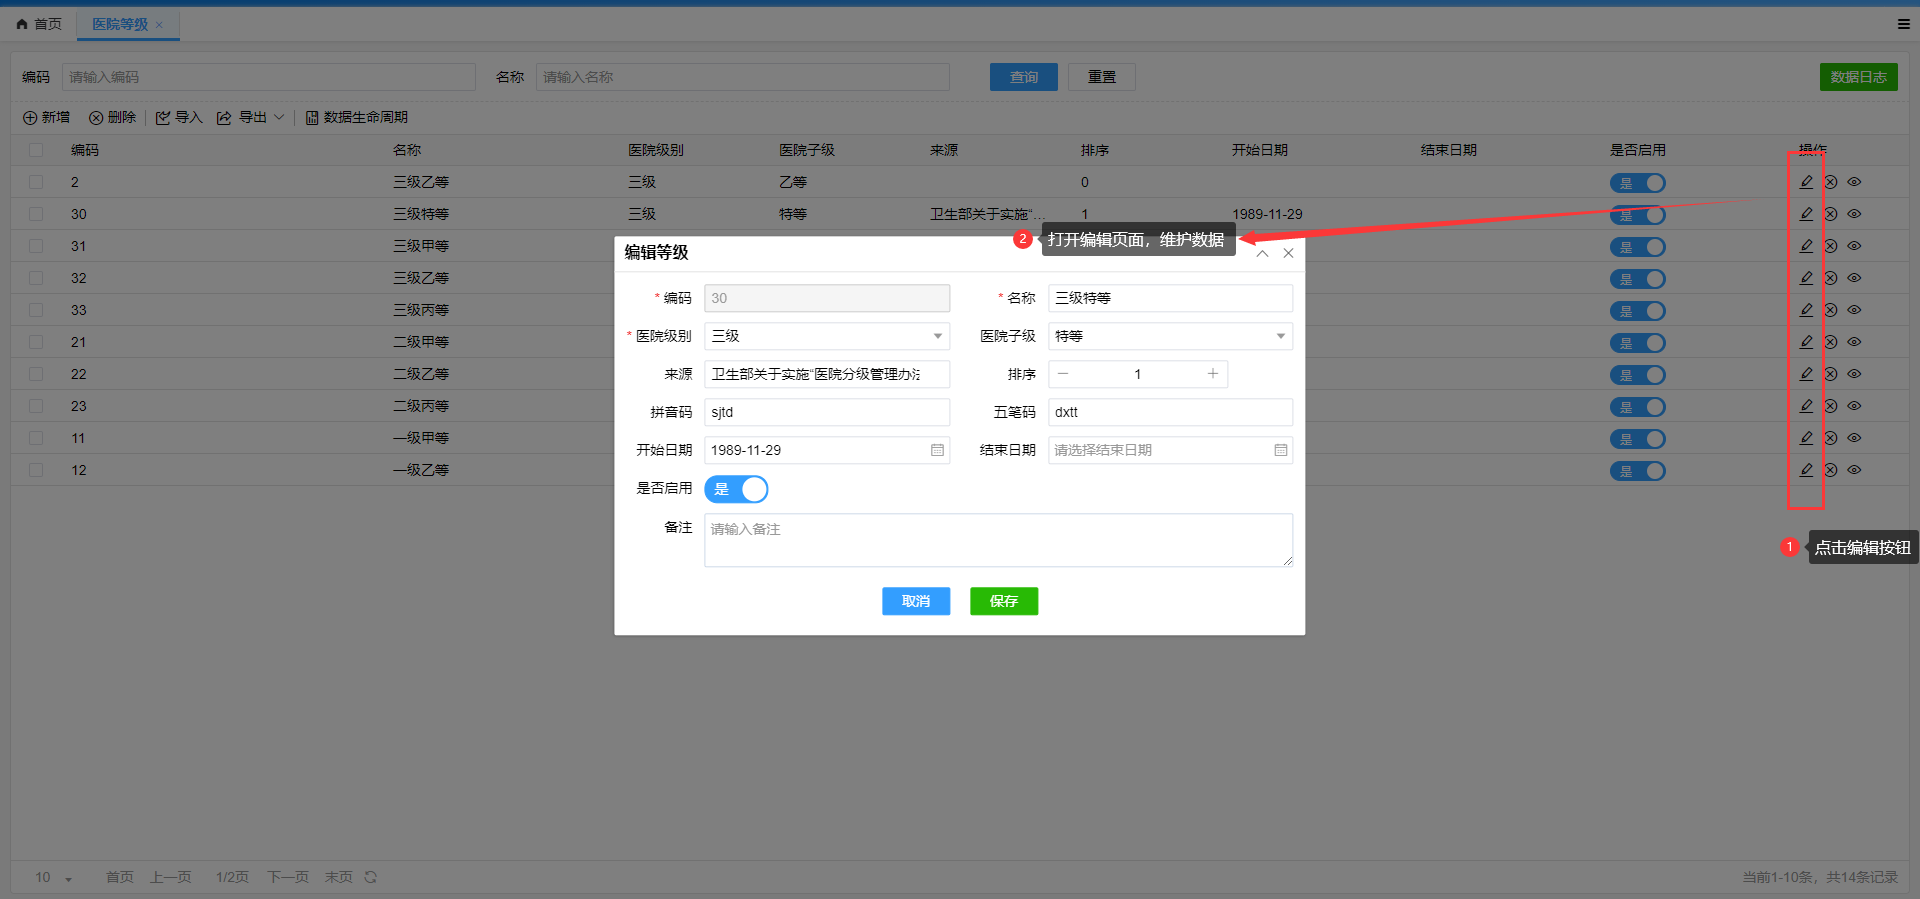The width and height of the screenshot is (1920, 899).
Task: Open the start date calendar picker icon
Action: [937, 450]
